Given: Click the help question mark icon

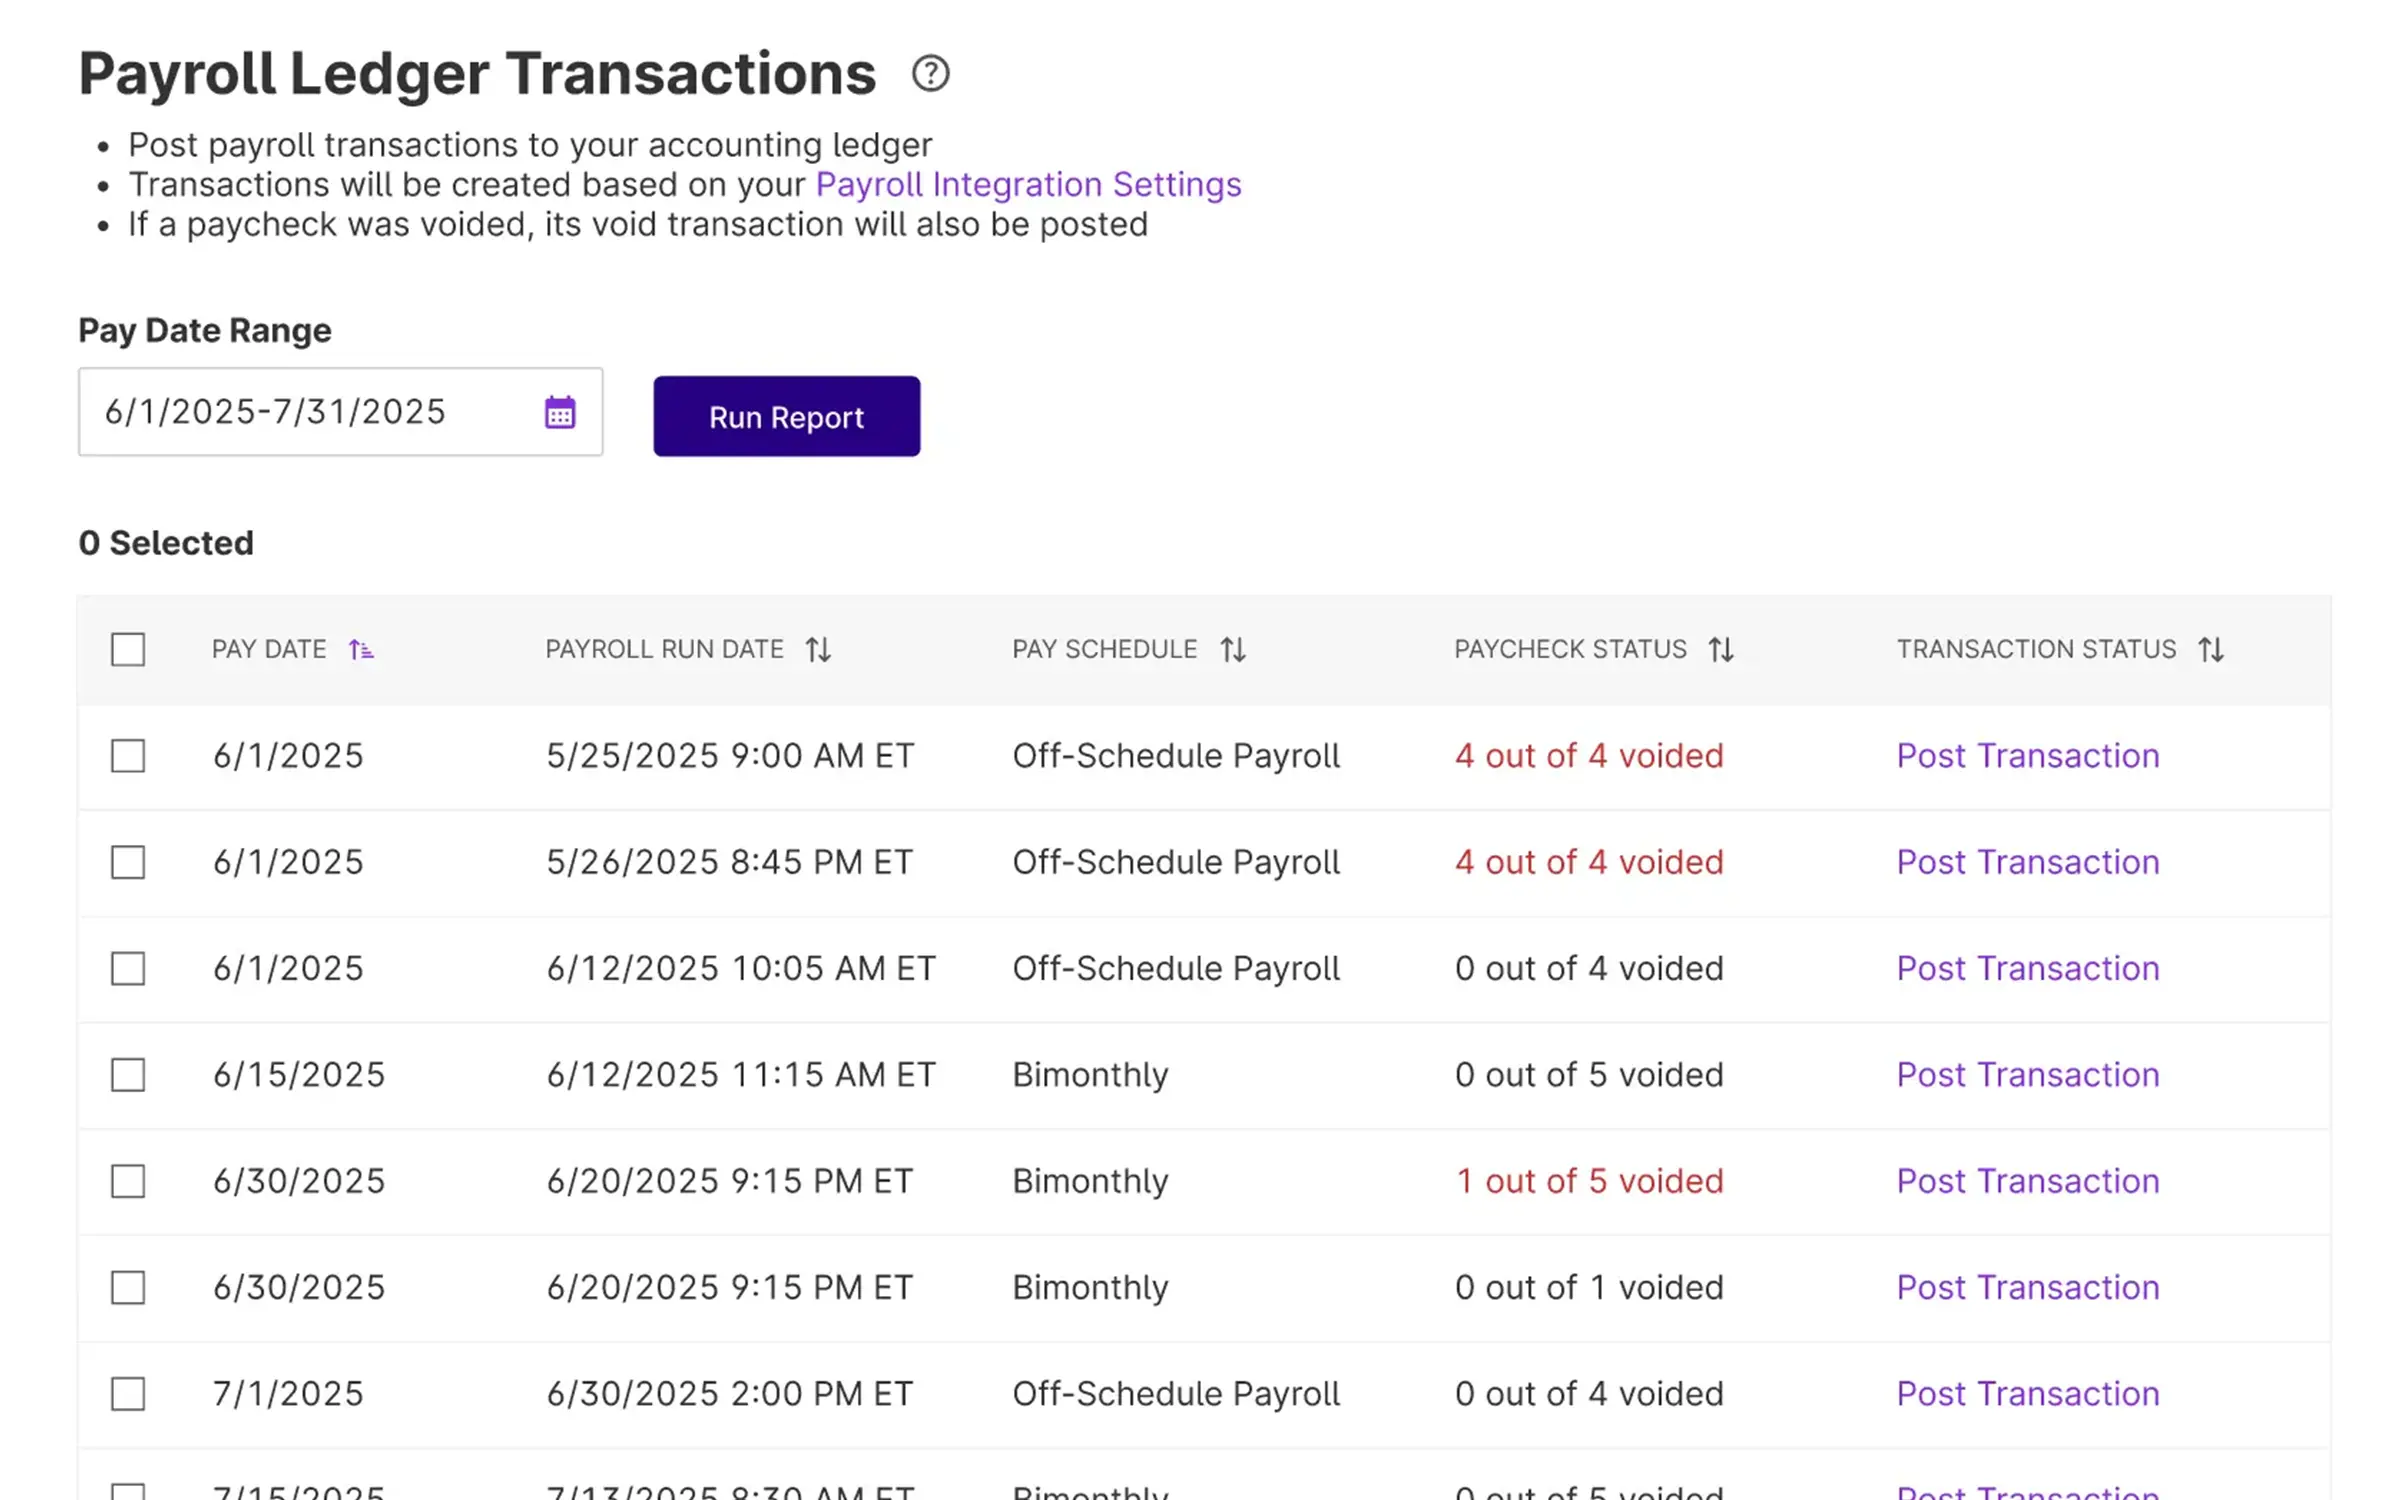Looking at the screenshot, I should tap(930, 73).
